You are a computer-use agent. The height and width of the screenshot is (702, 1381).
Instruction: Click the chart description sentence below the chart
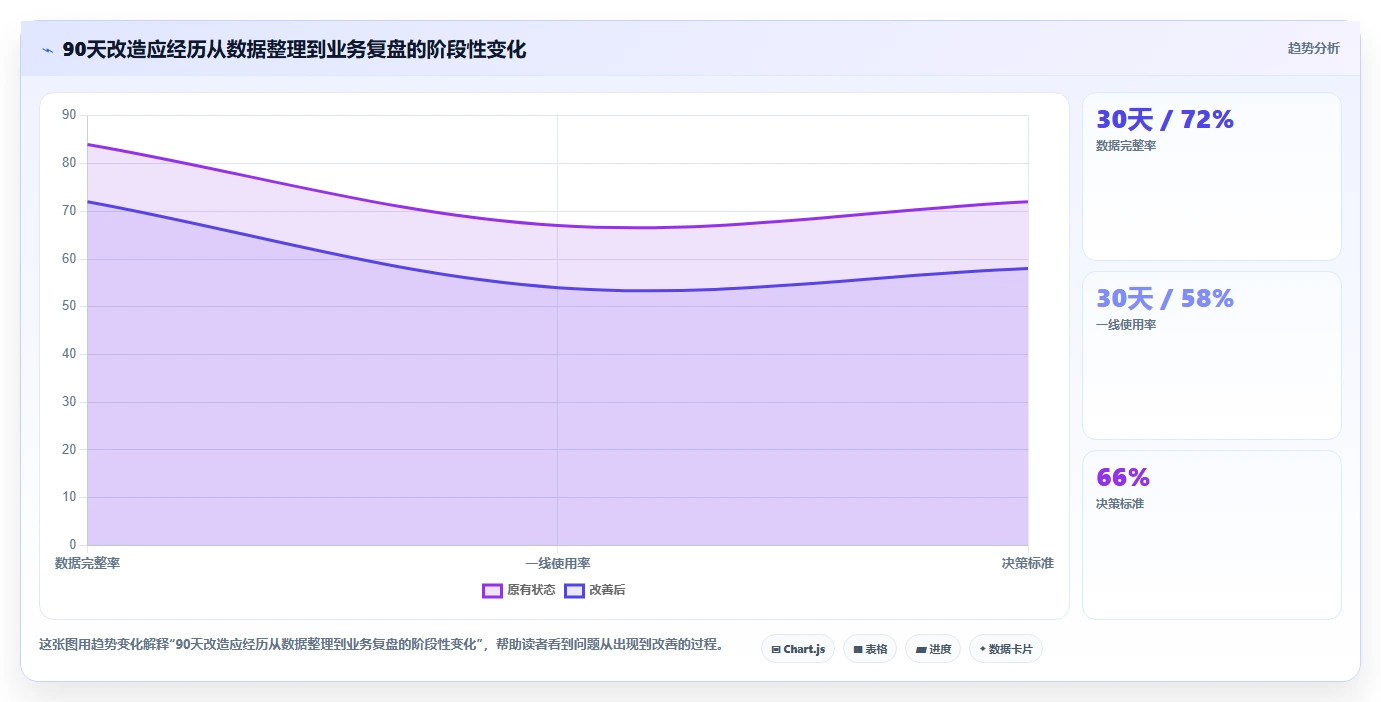coord(381,644)
